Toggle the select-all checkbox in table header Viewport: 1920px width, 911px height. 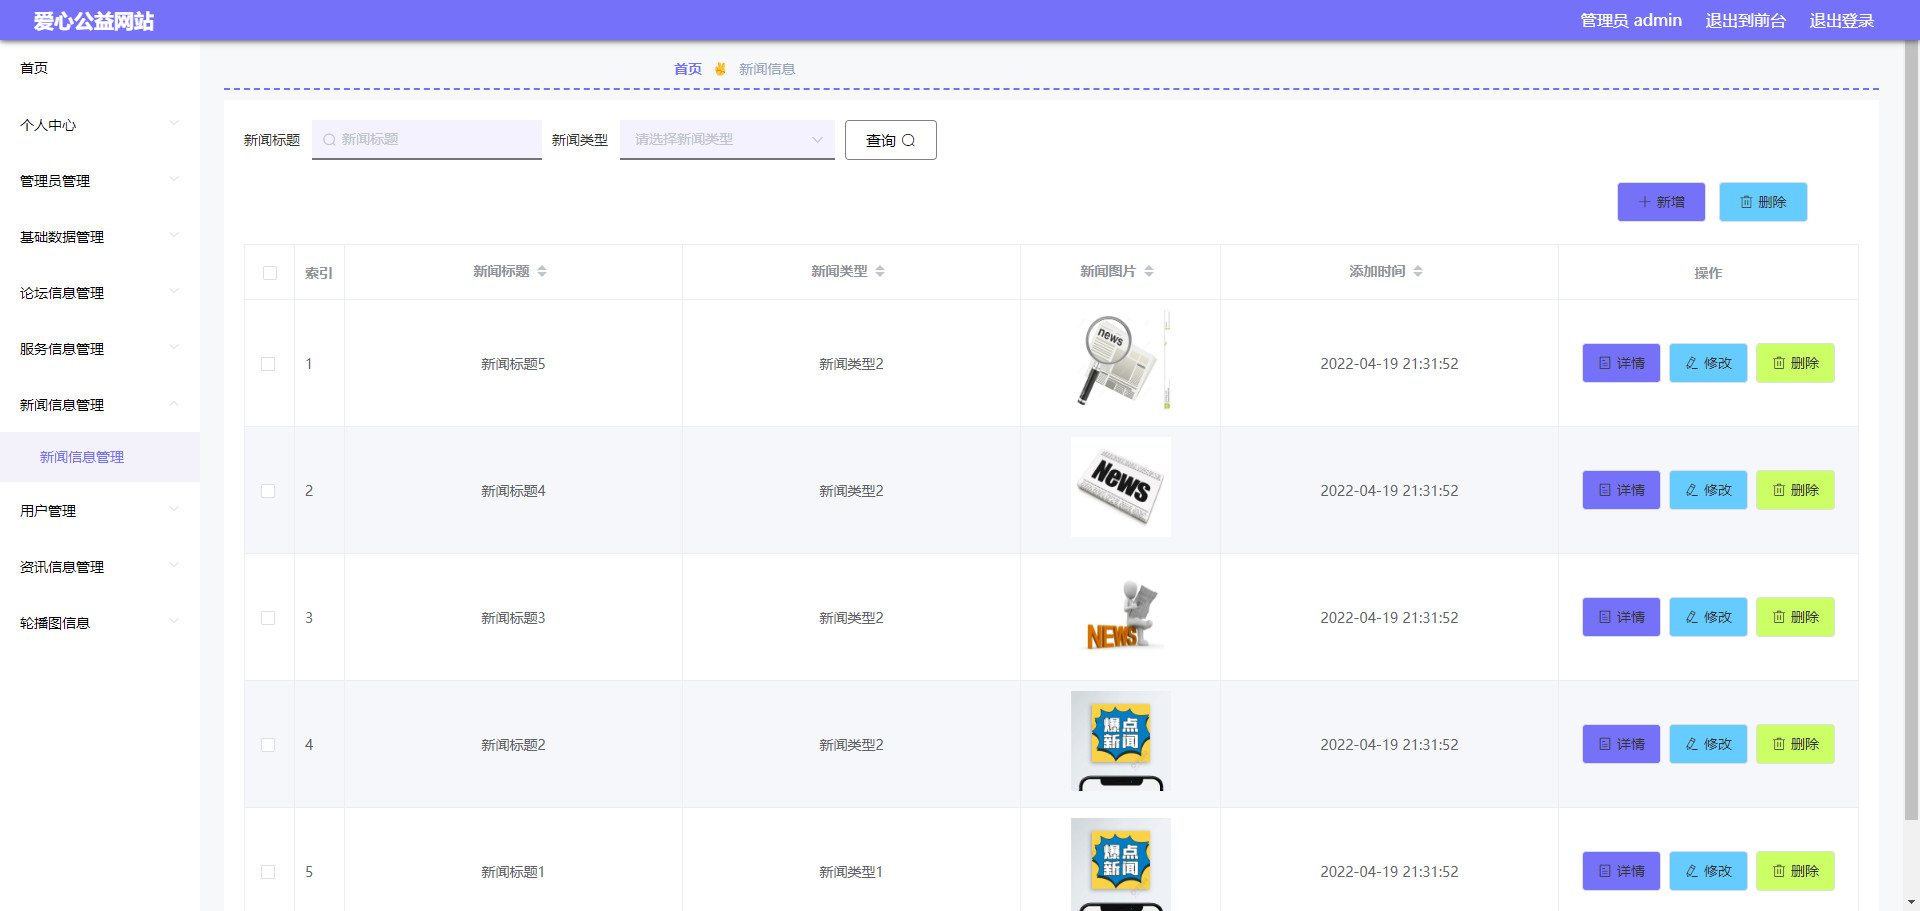point(270,273)
